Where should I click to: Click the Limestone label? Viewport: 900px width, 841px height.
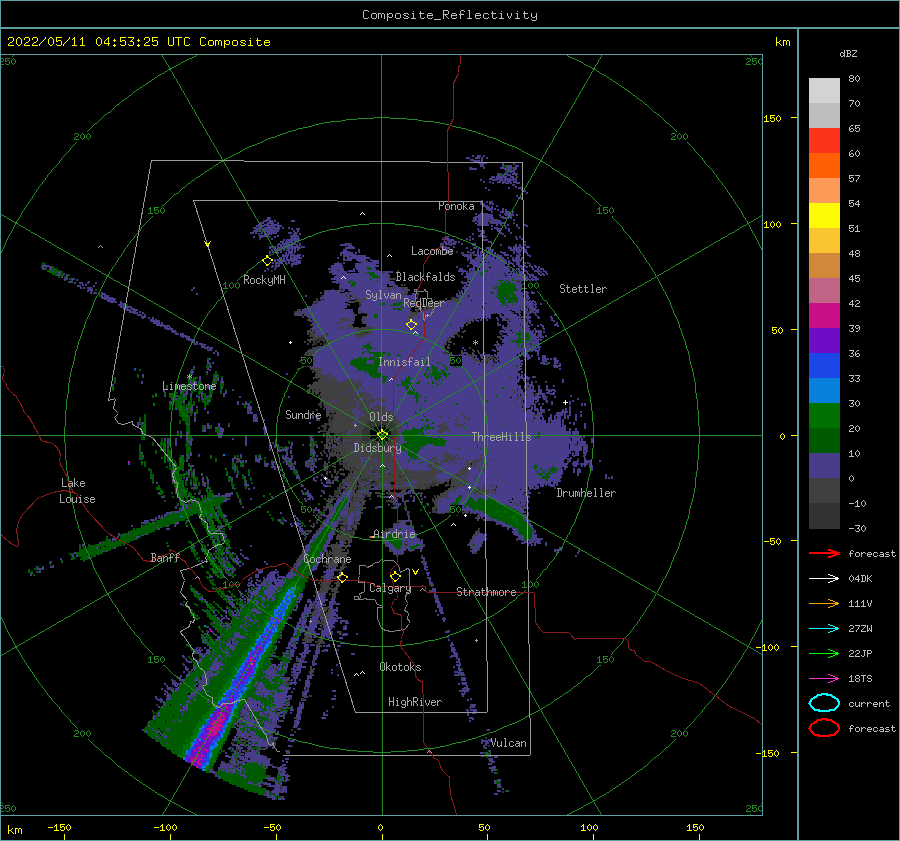click(x=189, y=386)
